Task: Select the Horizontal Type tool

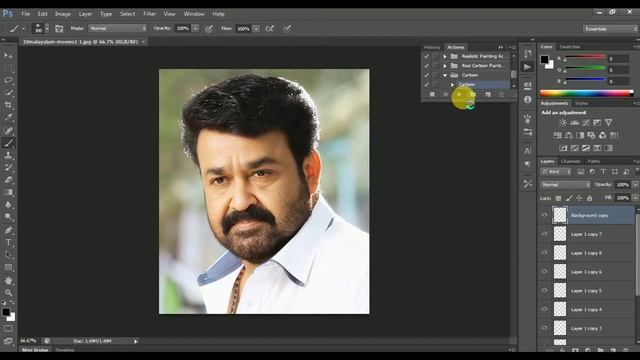Action: (x=8, y=242)
